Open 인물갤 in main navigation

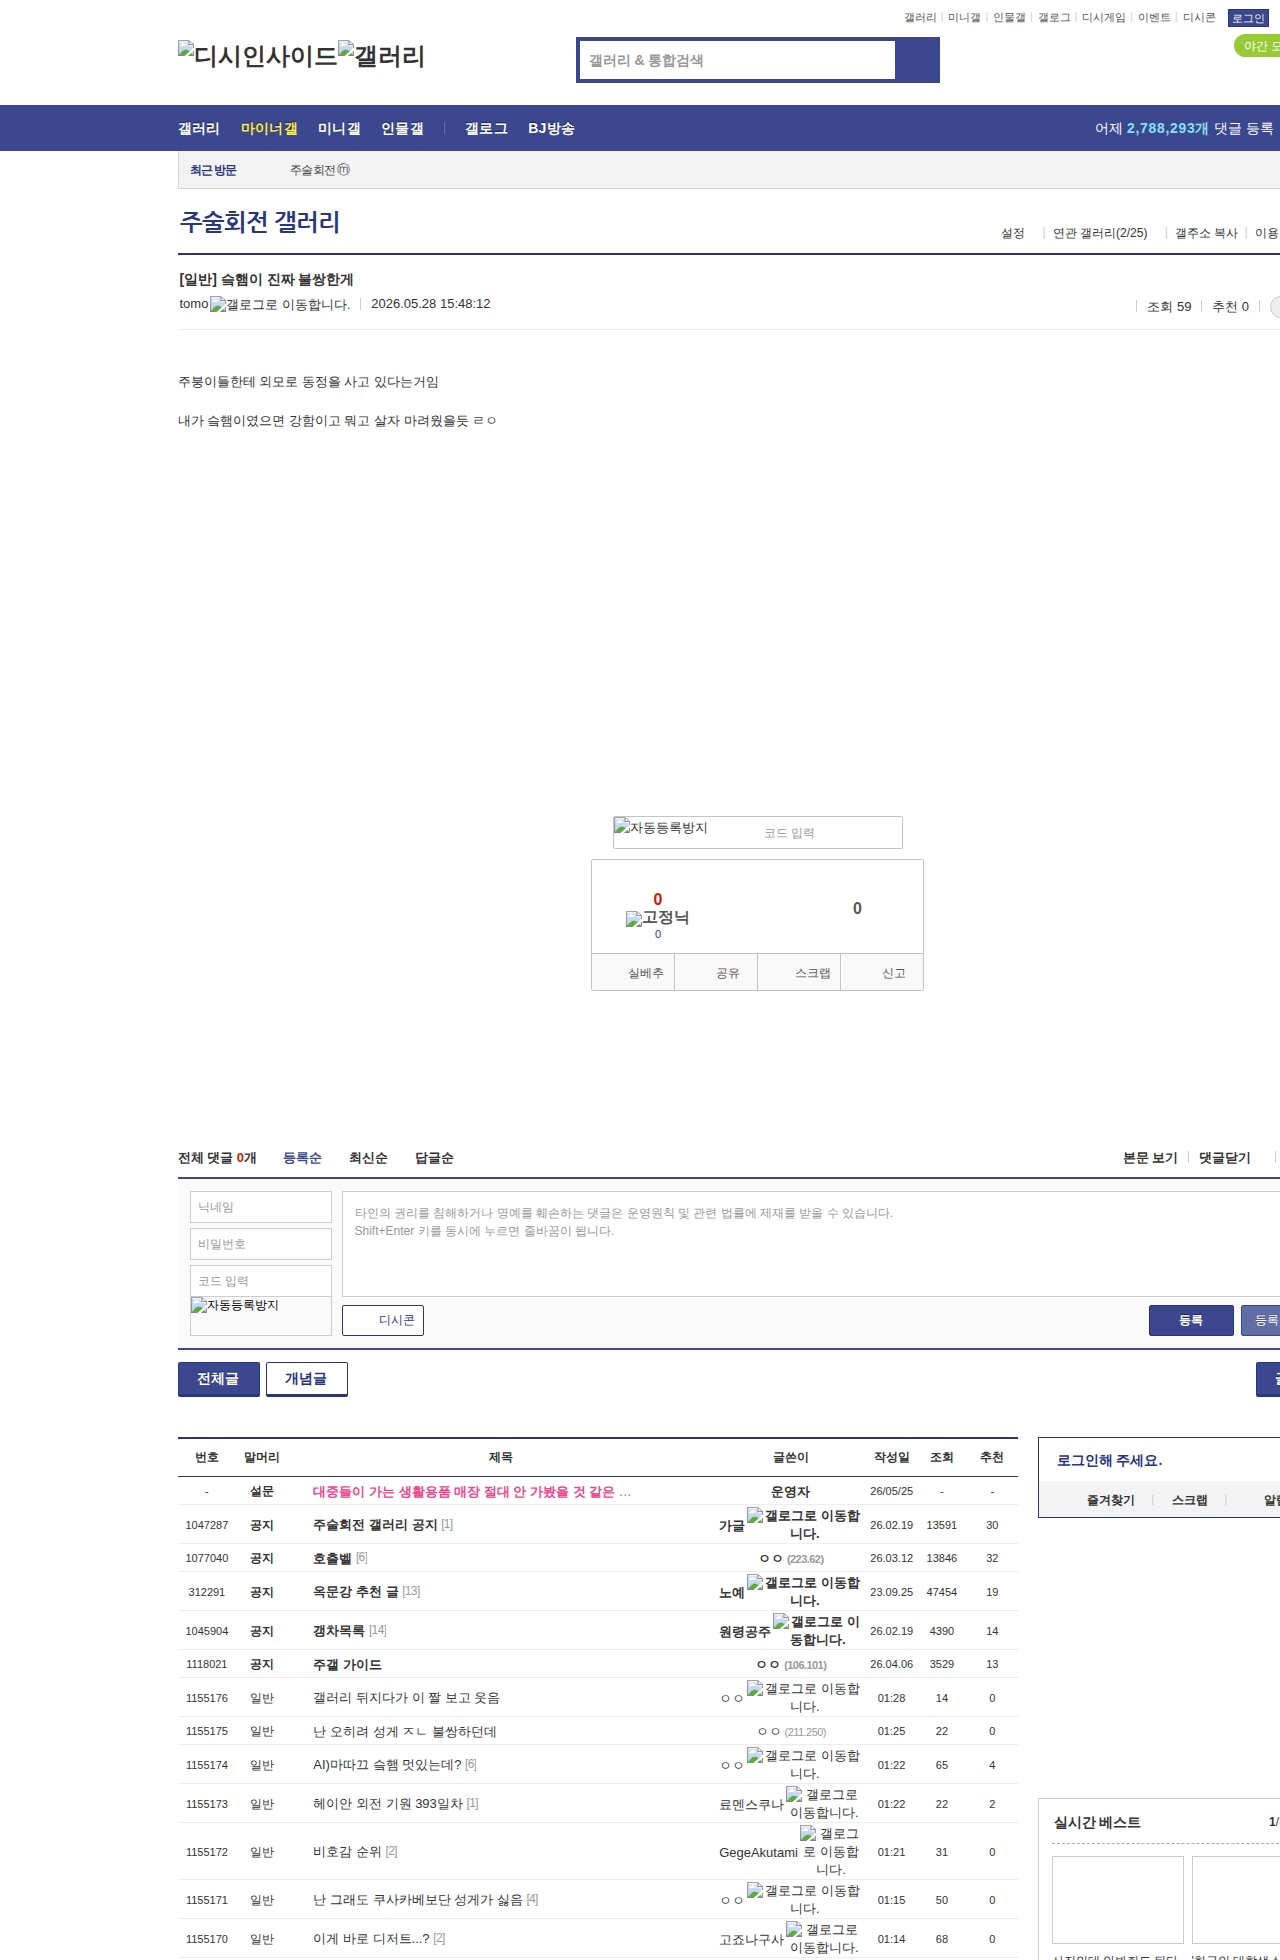402,129
